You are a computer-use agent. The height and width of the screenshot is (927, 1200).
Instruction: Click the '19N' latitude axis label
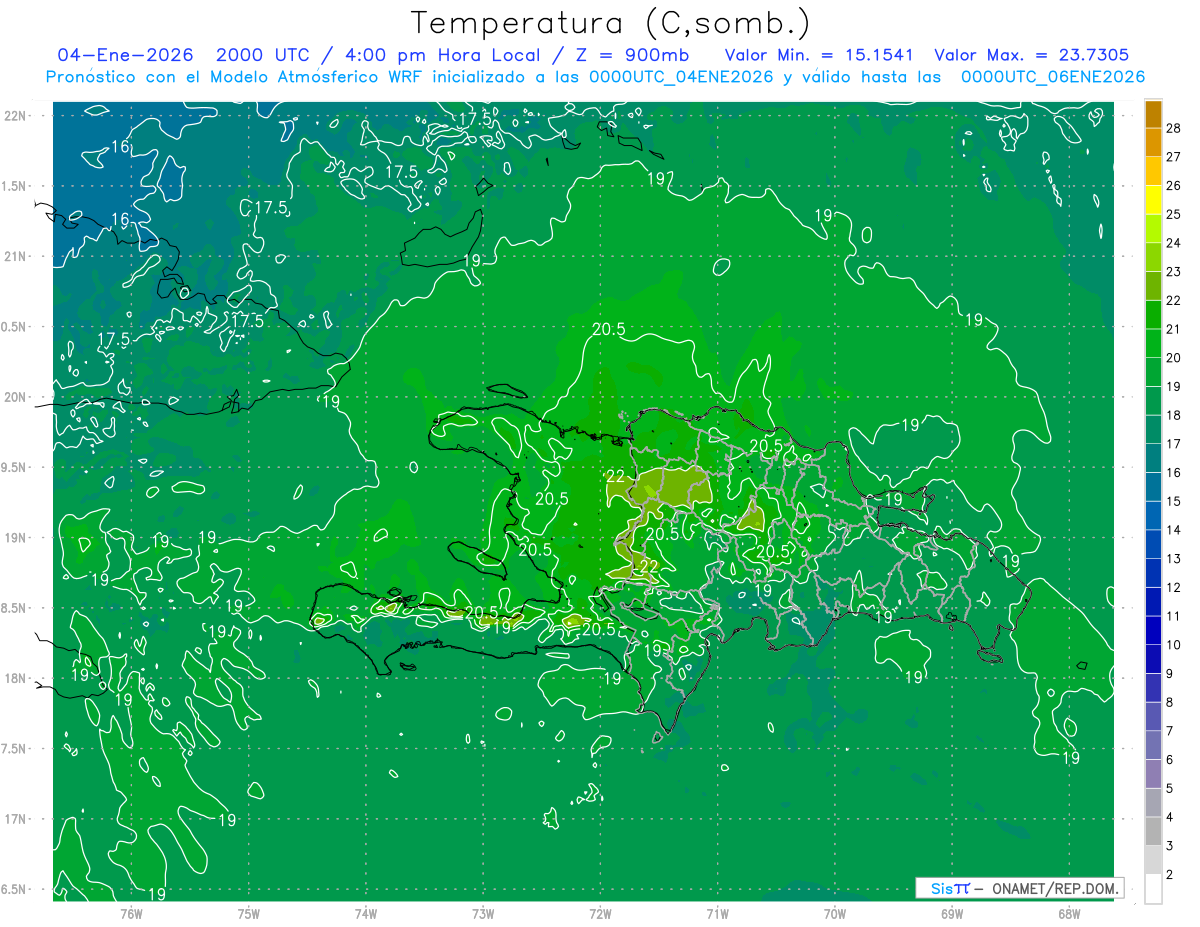(15, 538)
